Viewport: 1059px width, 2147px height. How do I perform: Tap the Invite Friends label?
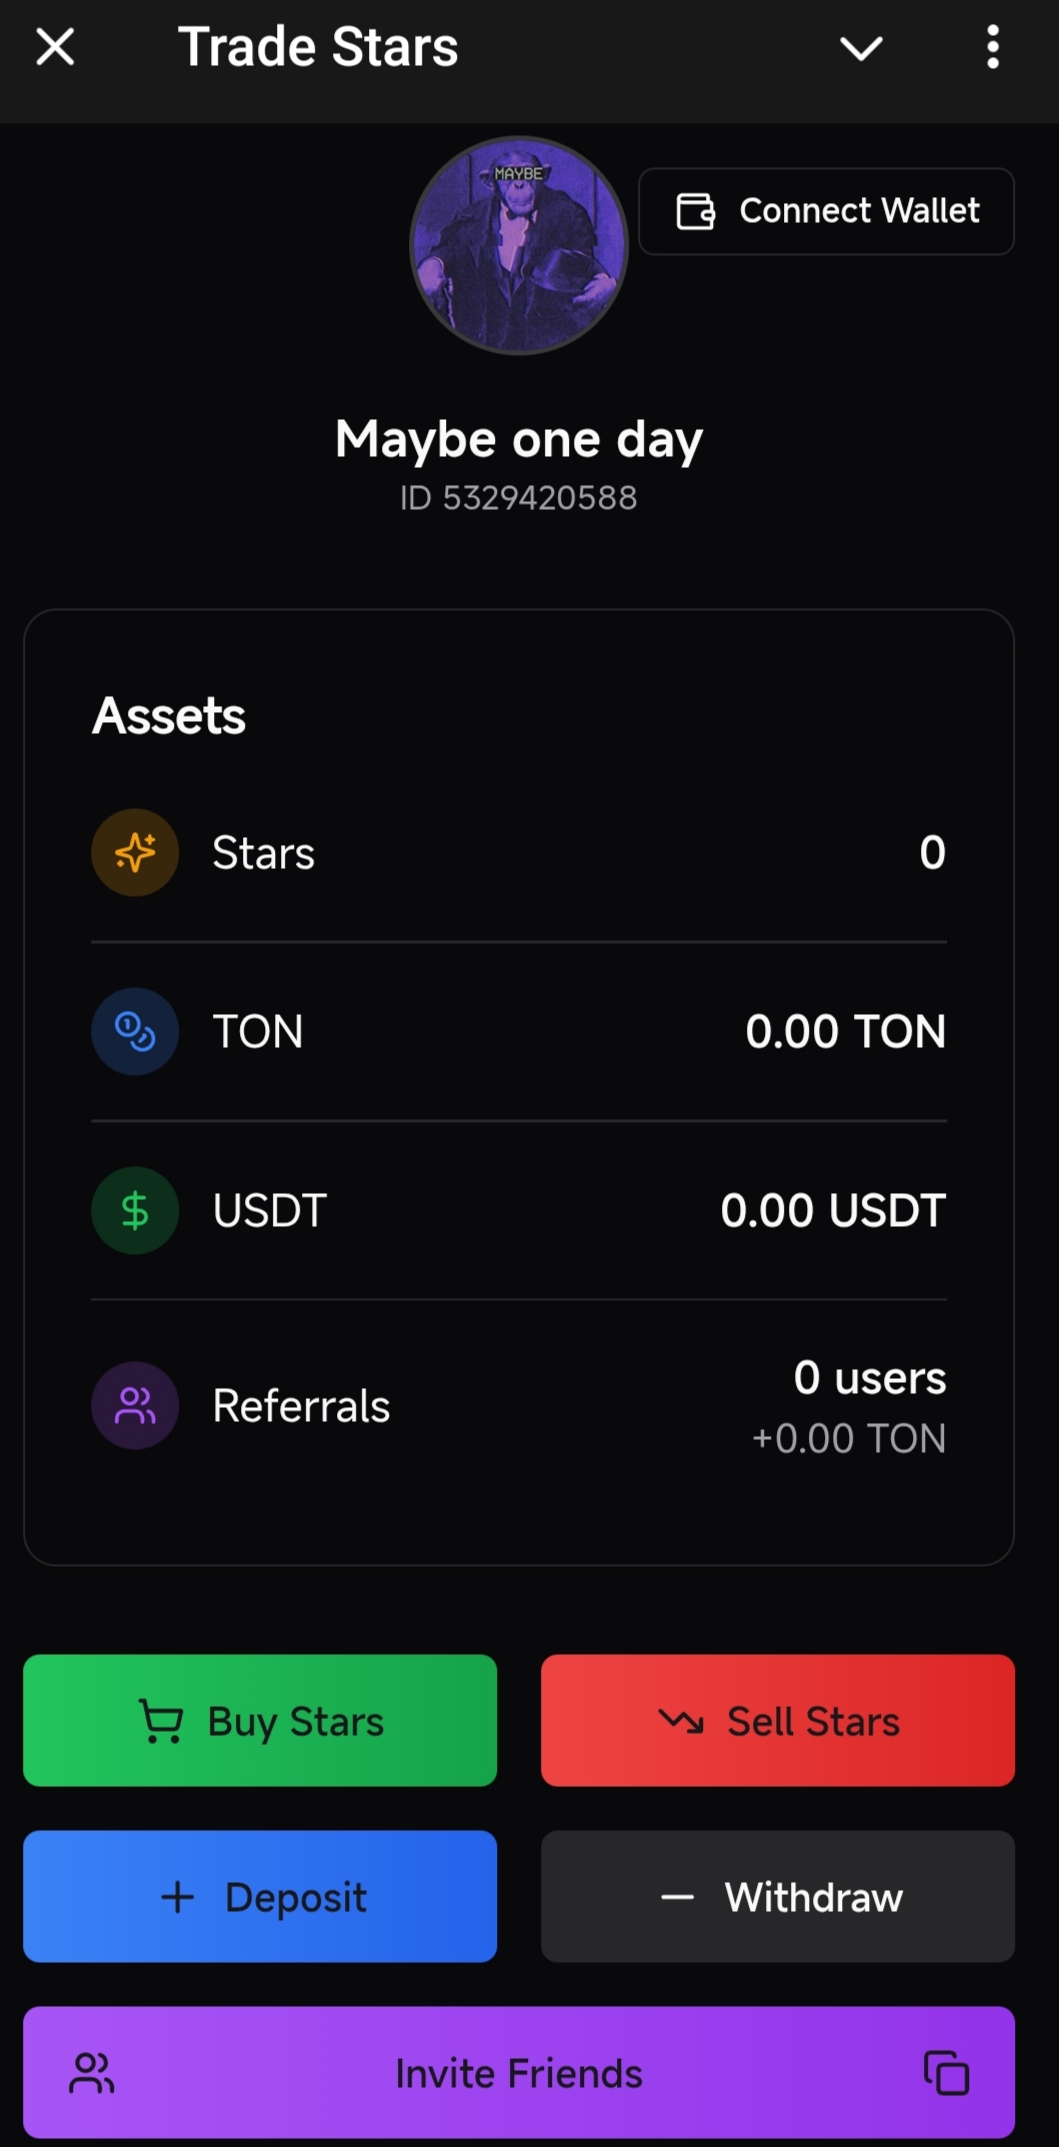(x=519, y=2073)
